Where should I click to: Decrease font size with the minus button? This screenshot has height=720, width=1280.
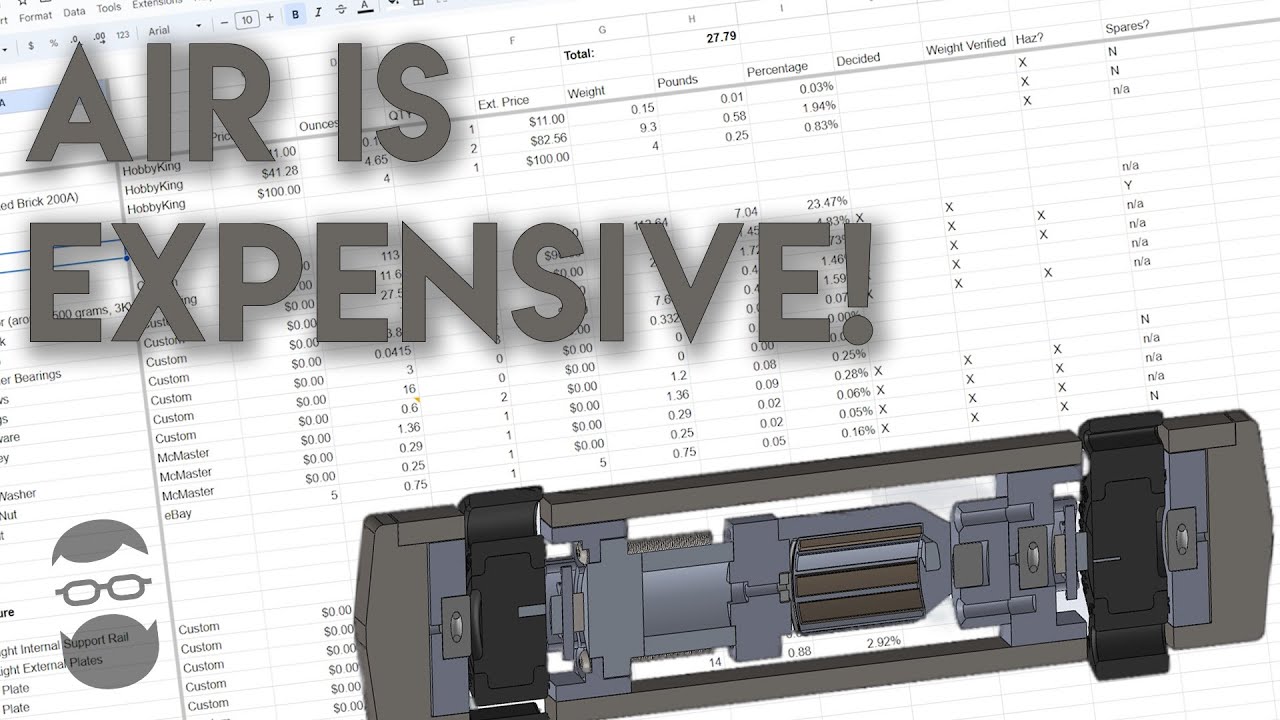click(225, 21)
